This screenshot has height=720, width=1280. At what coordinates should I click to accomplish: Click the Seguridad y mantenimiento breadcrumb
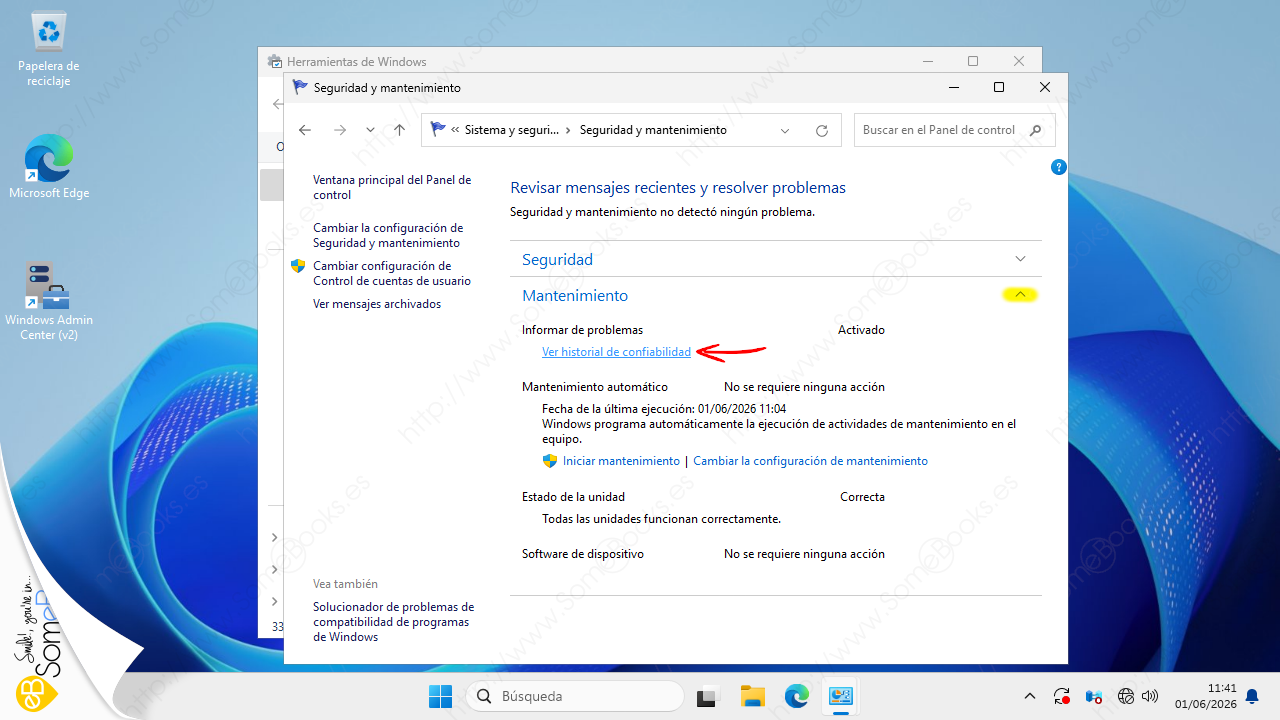point(653,130)
